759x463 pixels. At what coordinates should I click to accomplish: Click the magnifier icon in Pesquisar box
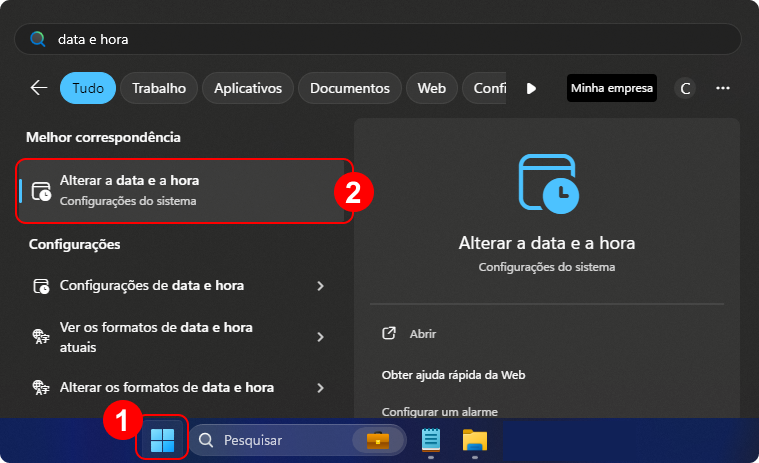tap(206, 440)
